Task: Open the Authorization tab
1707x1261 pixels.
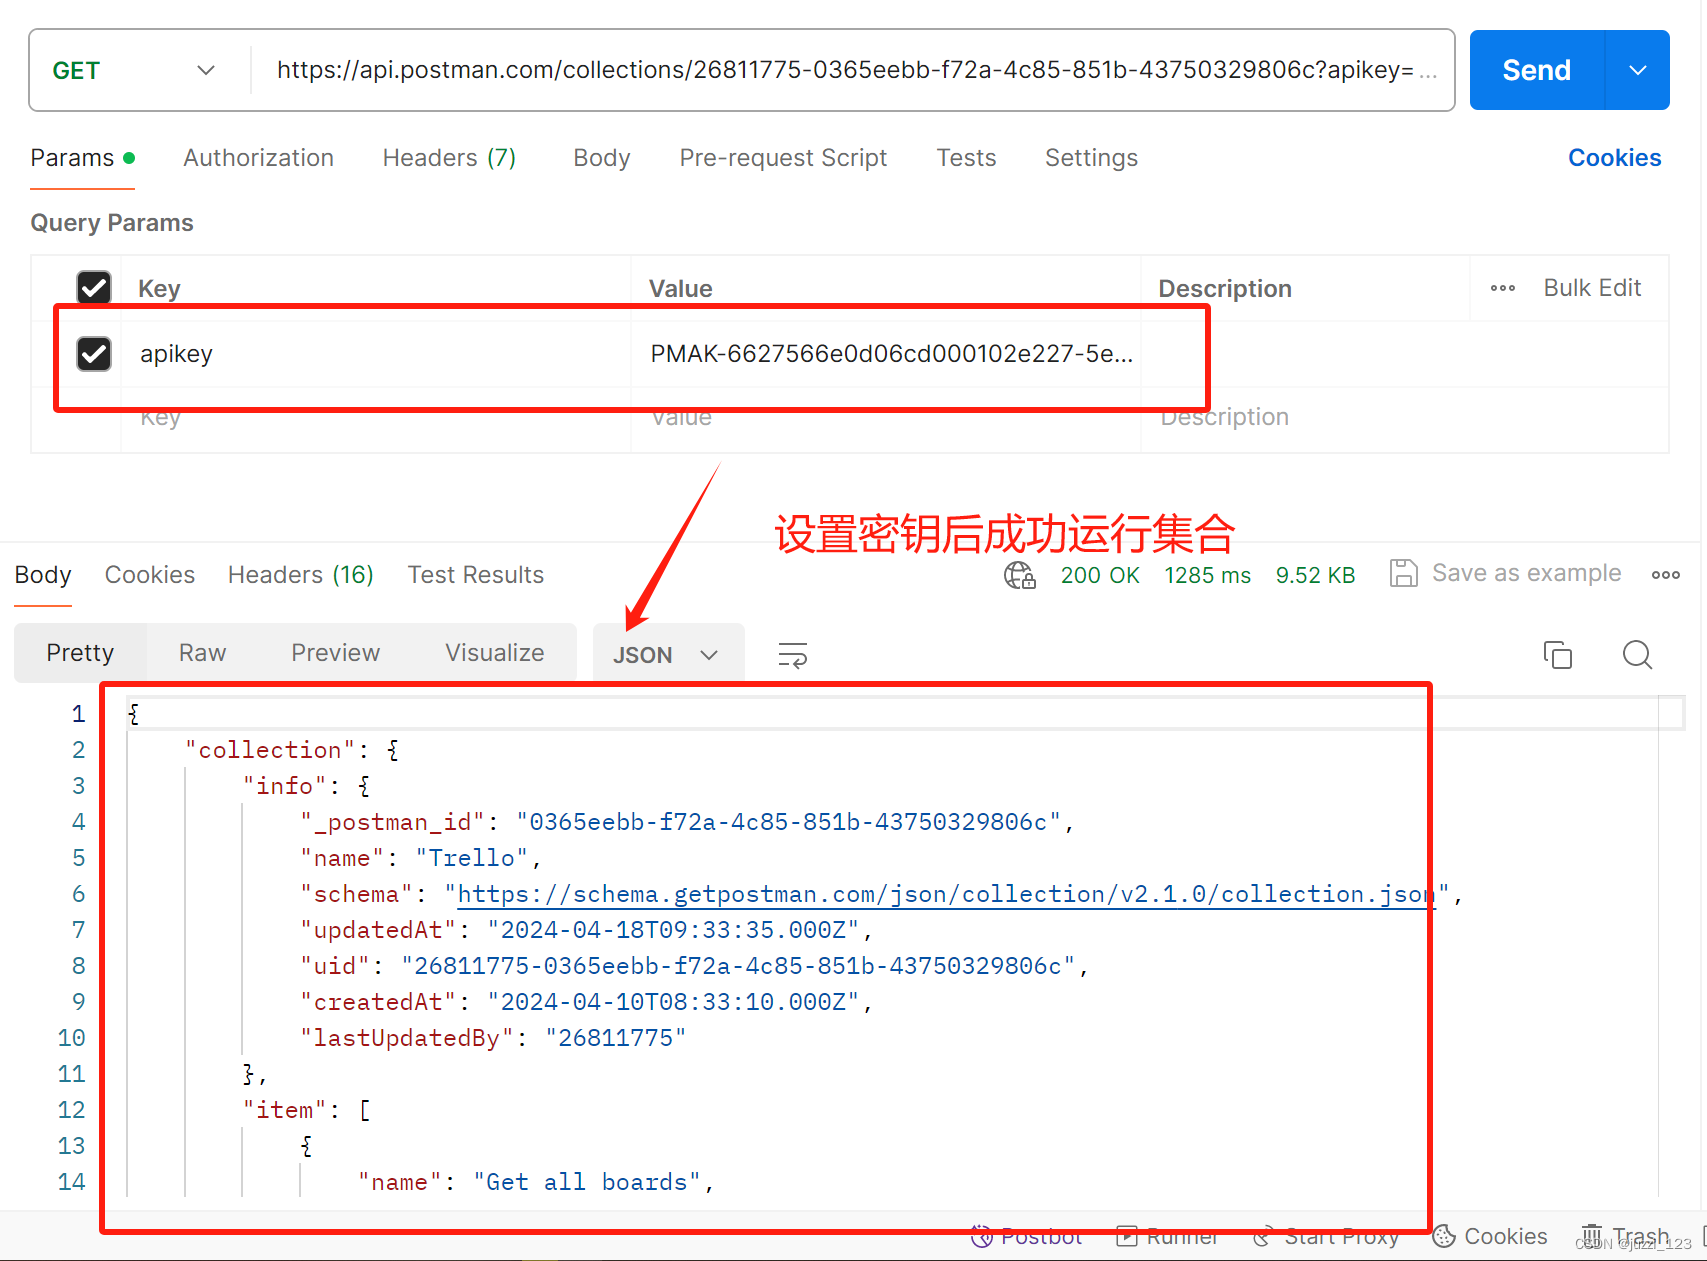Action: tap(258, 158)
